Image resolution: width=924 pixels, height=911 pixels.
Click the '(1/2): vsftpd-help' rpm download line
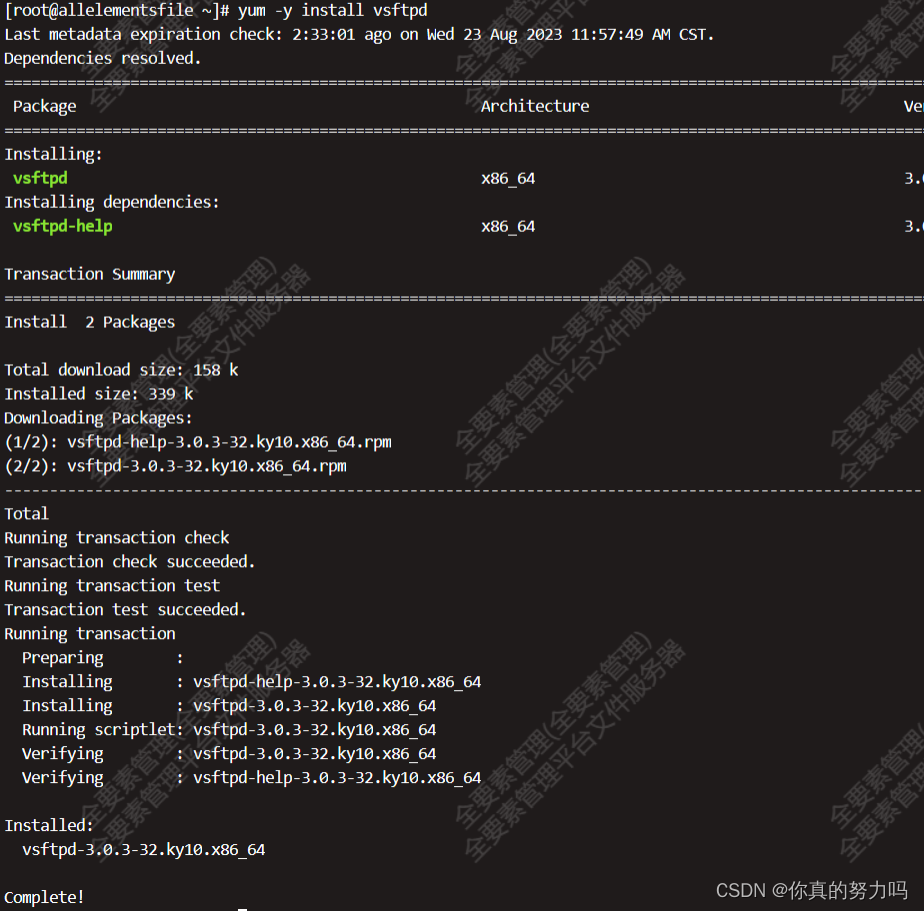198,442
